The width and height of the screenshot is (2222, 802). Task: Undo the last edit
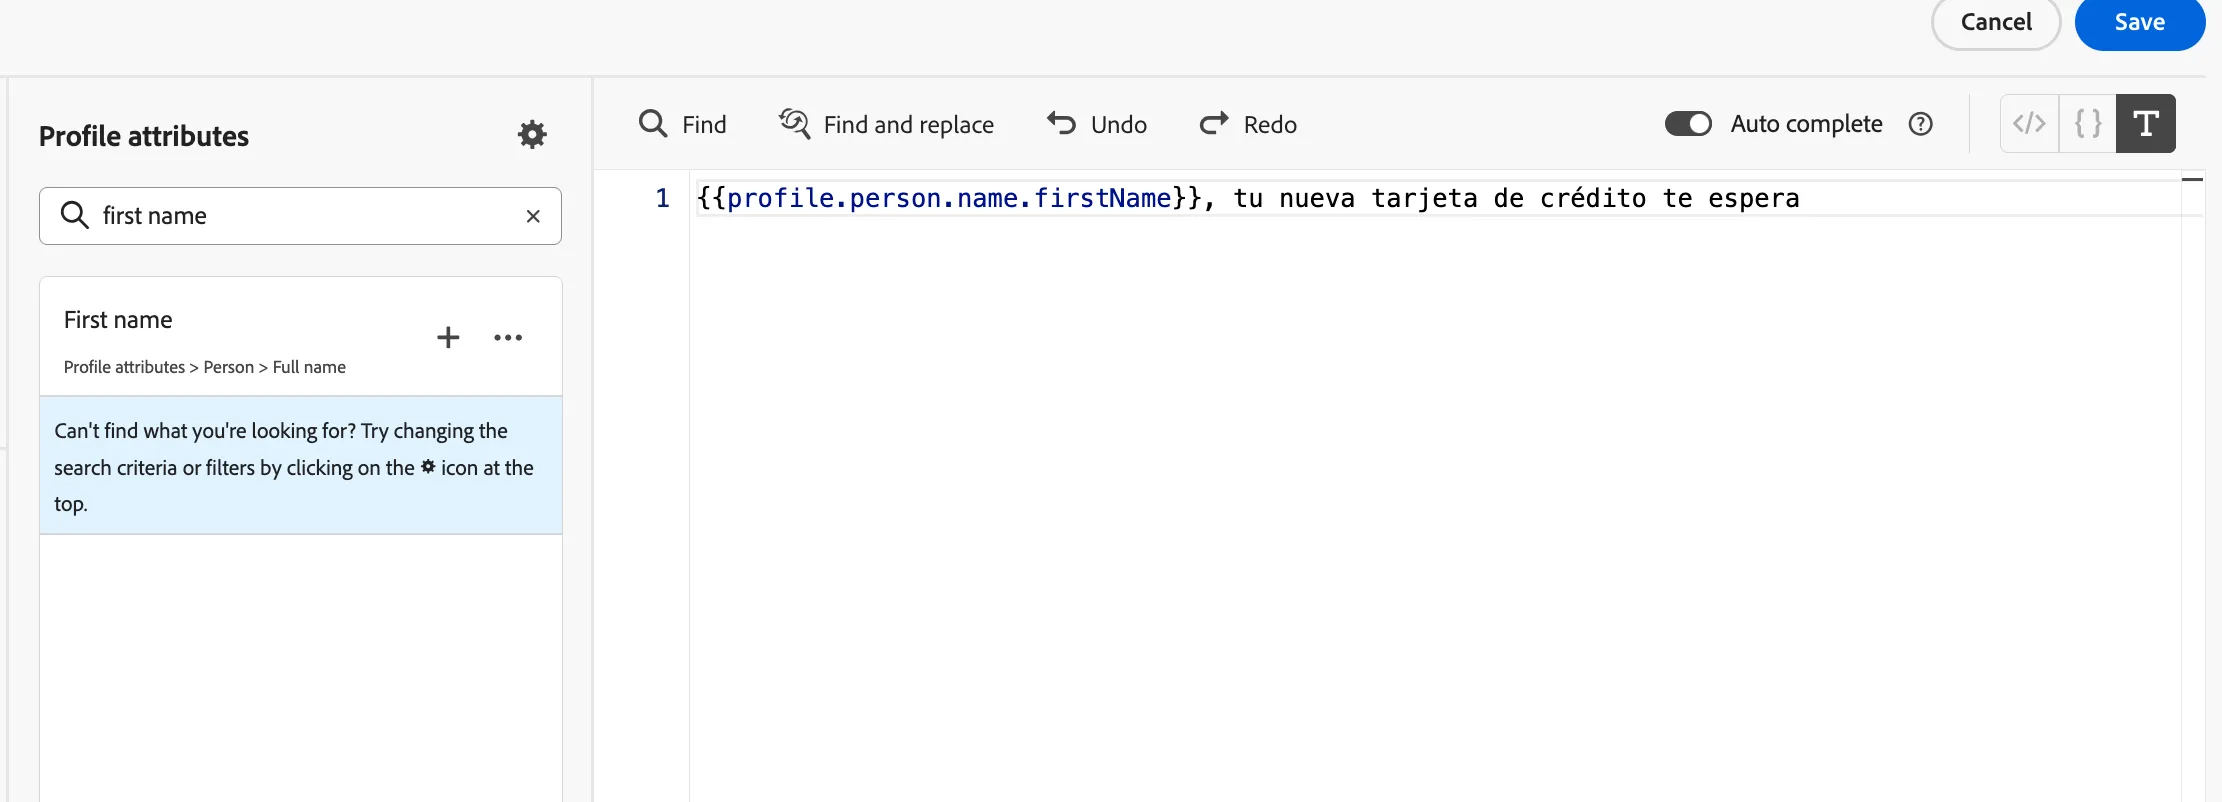click(x=1097, y=124)
